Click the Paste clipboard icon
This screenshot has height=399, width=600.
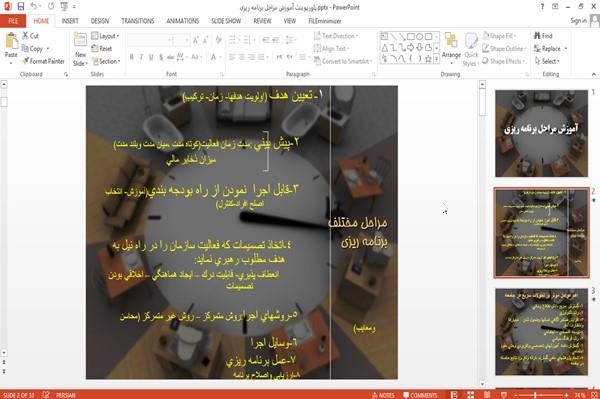[11, 41]
